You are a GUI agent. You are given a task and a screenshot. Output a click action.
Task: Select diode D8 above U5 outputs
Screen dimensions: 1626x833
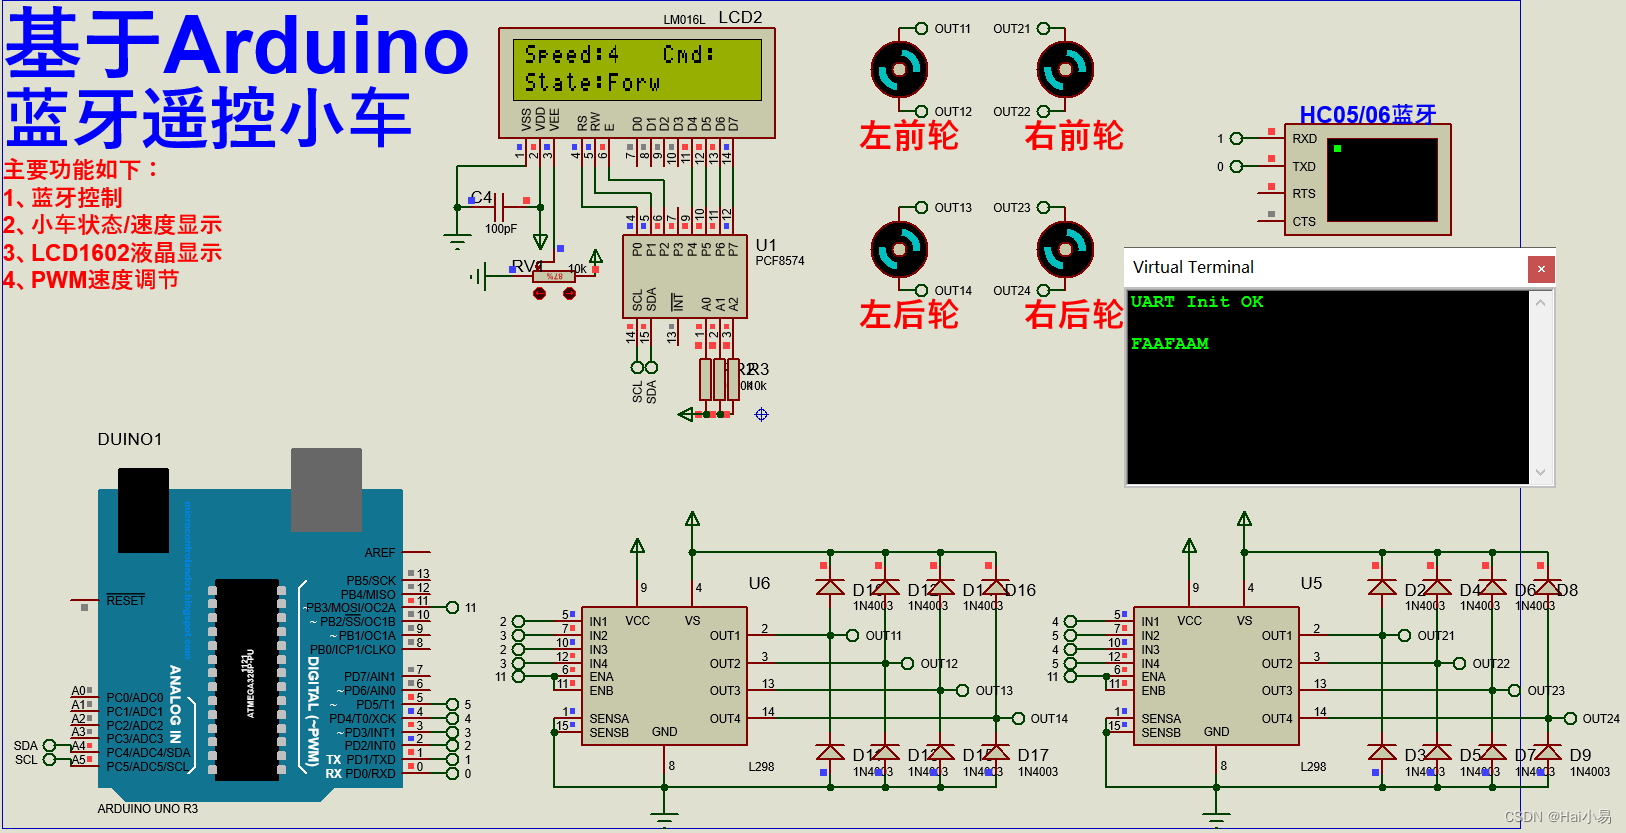tap(1547, 587)
